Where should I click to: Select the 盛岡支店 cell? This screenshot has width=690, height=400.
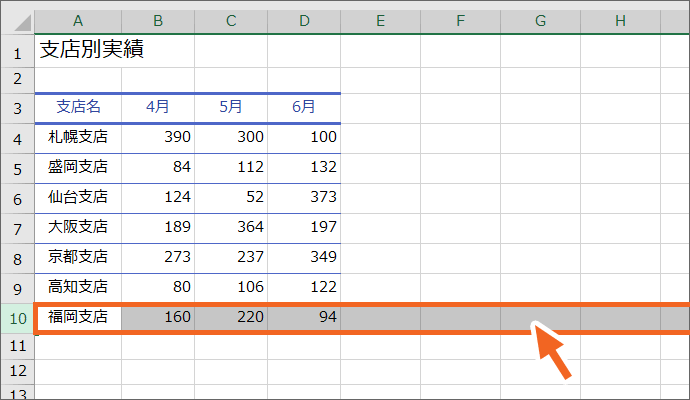pyautogui.click(x=78, y=169)
